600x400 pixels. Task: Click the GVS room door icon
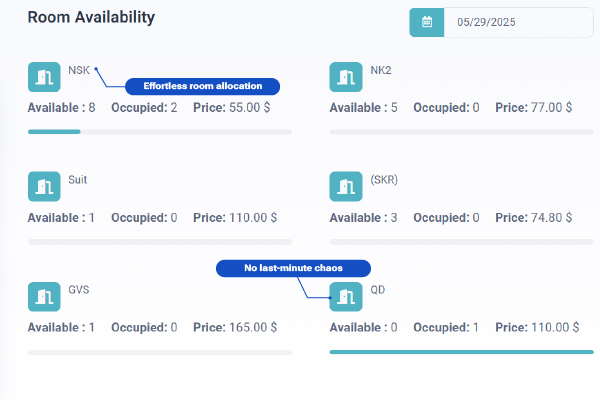(x=44, y=297)
